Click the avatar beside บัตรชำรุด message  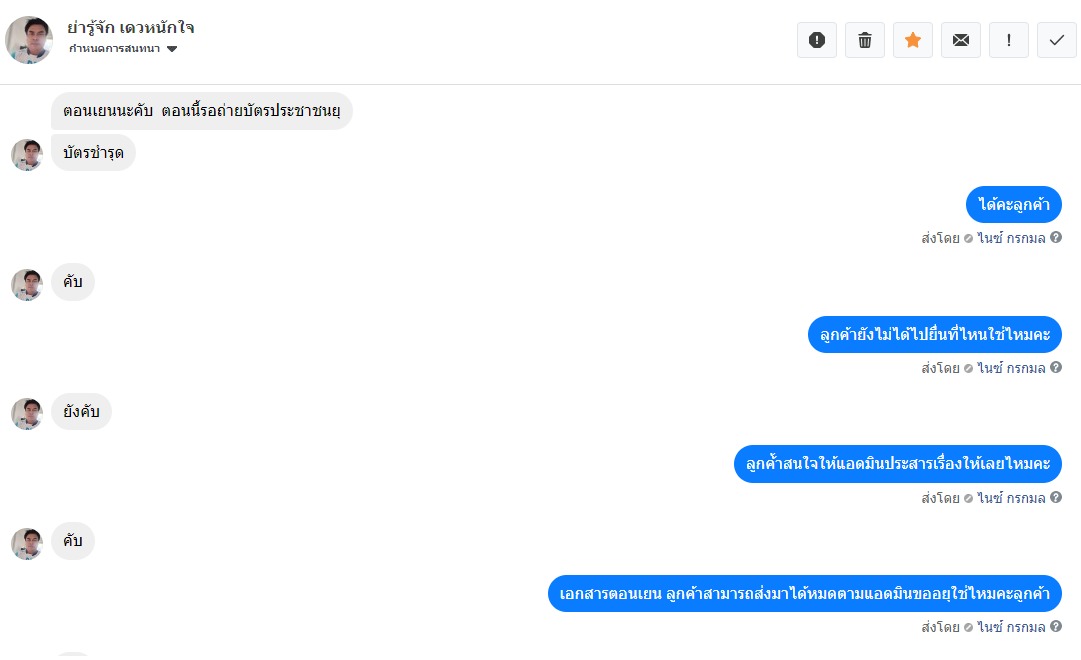click(27, 155)
